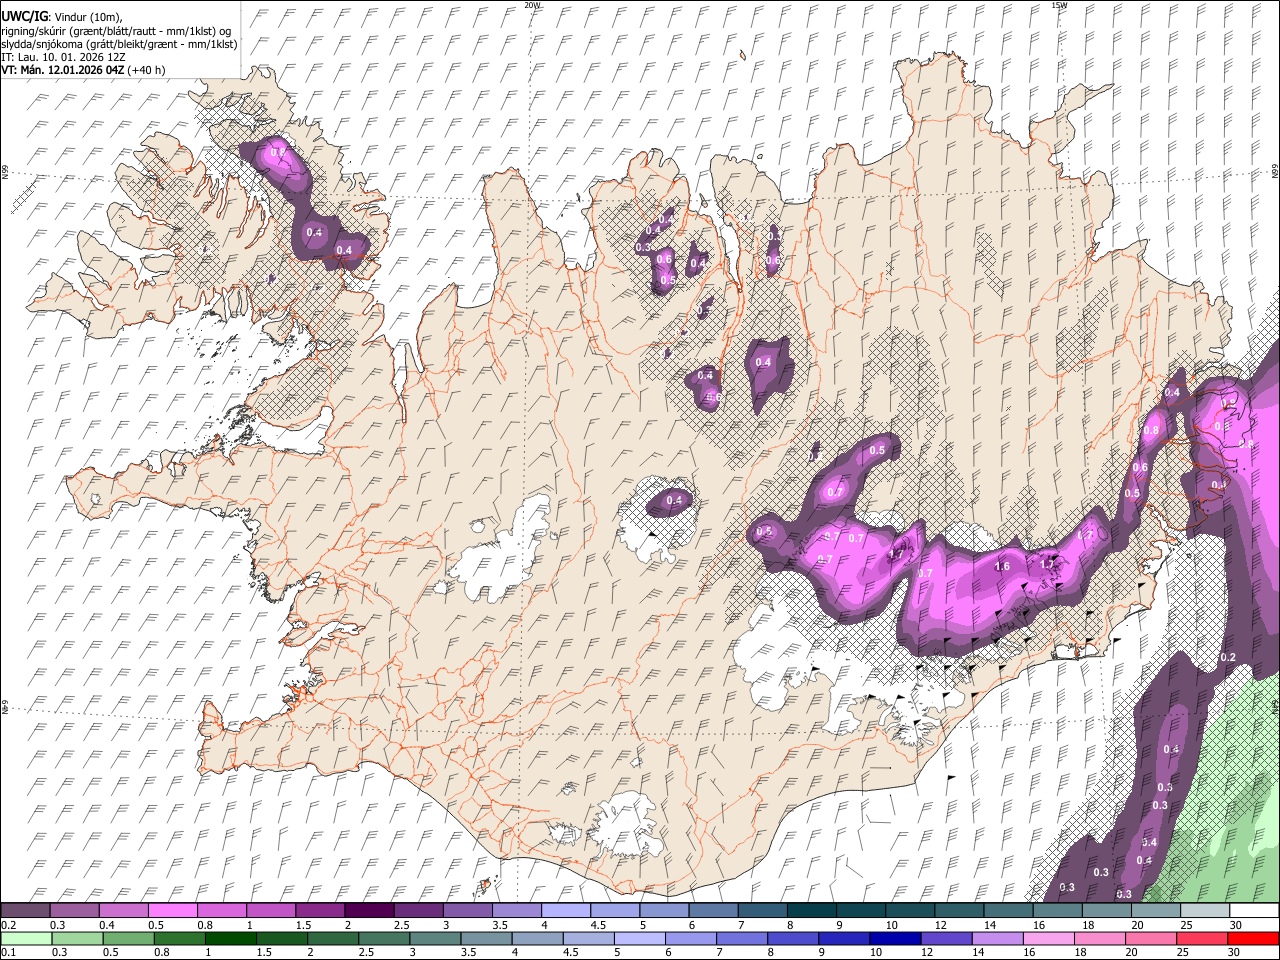Image resolution: width=1280 pixels, height=960 pixels.
Task: Click the 15W longitude label
Action: [x=1059, y=5]
